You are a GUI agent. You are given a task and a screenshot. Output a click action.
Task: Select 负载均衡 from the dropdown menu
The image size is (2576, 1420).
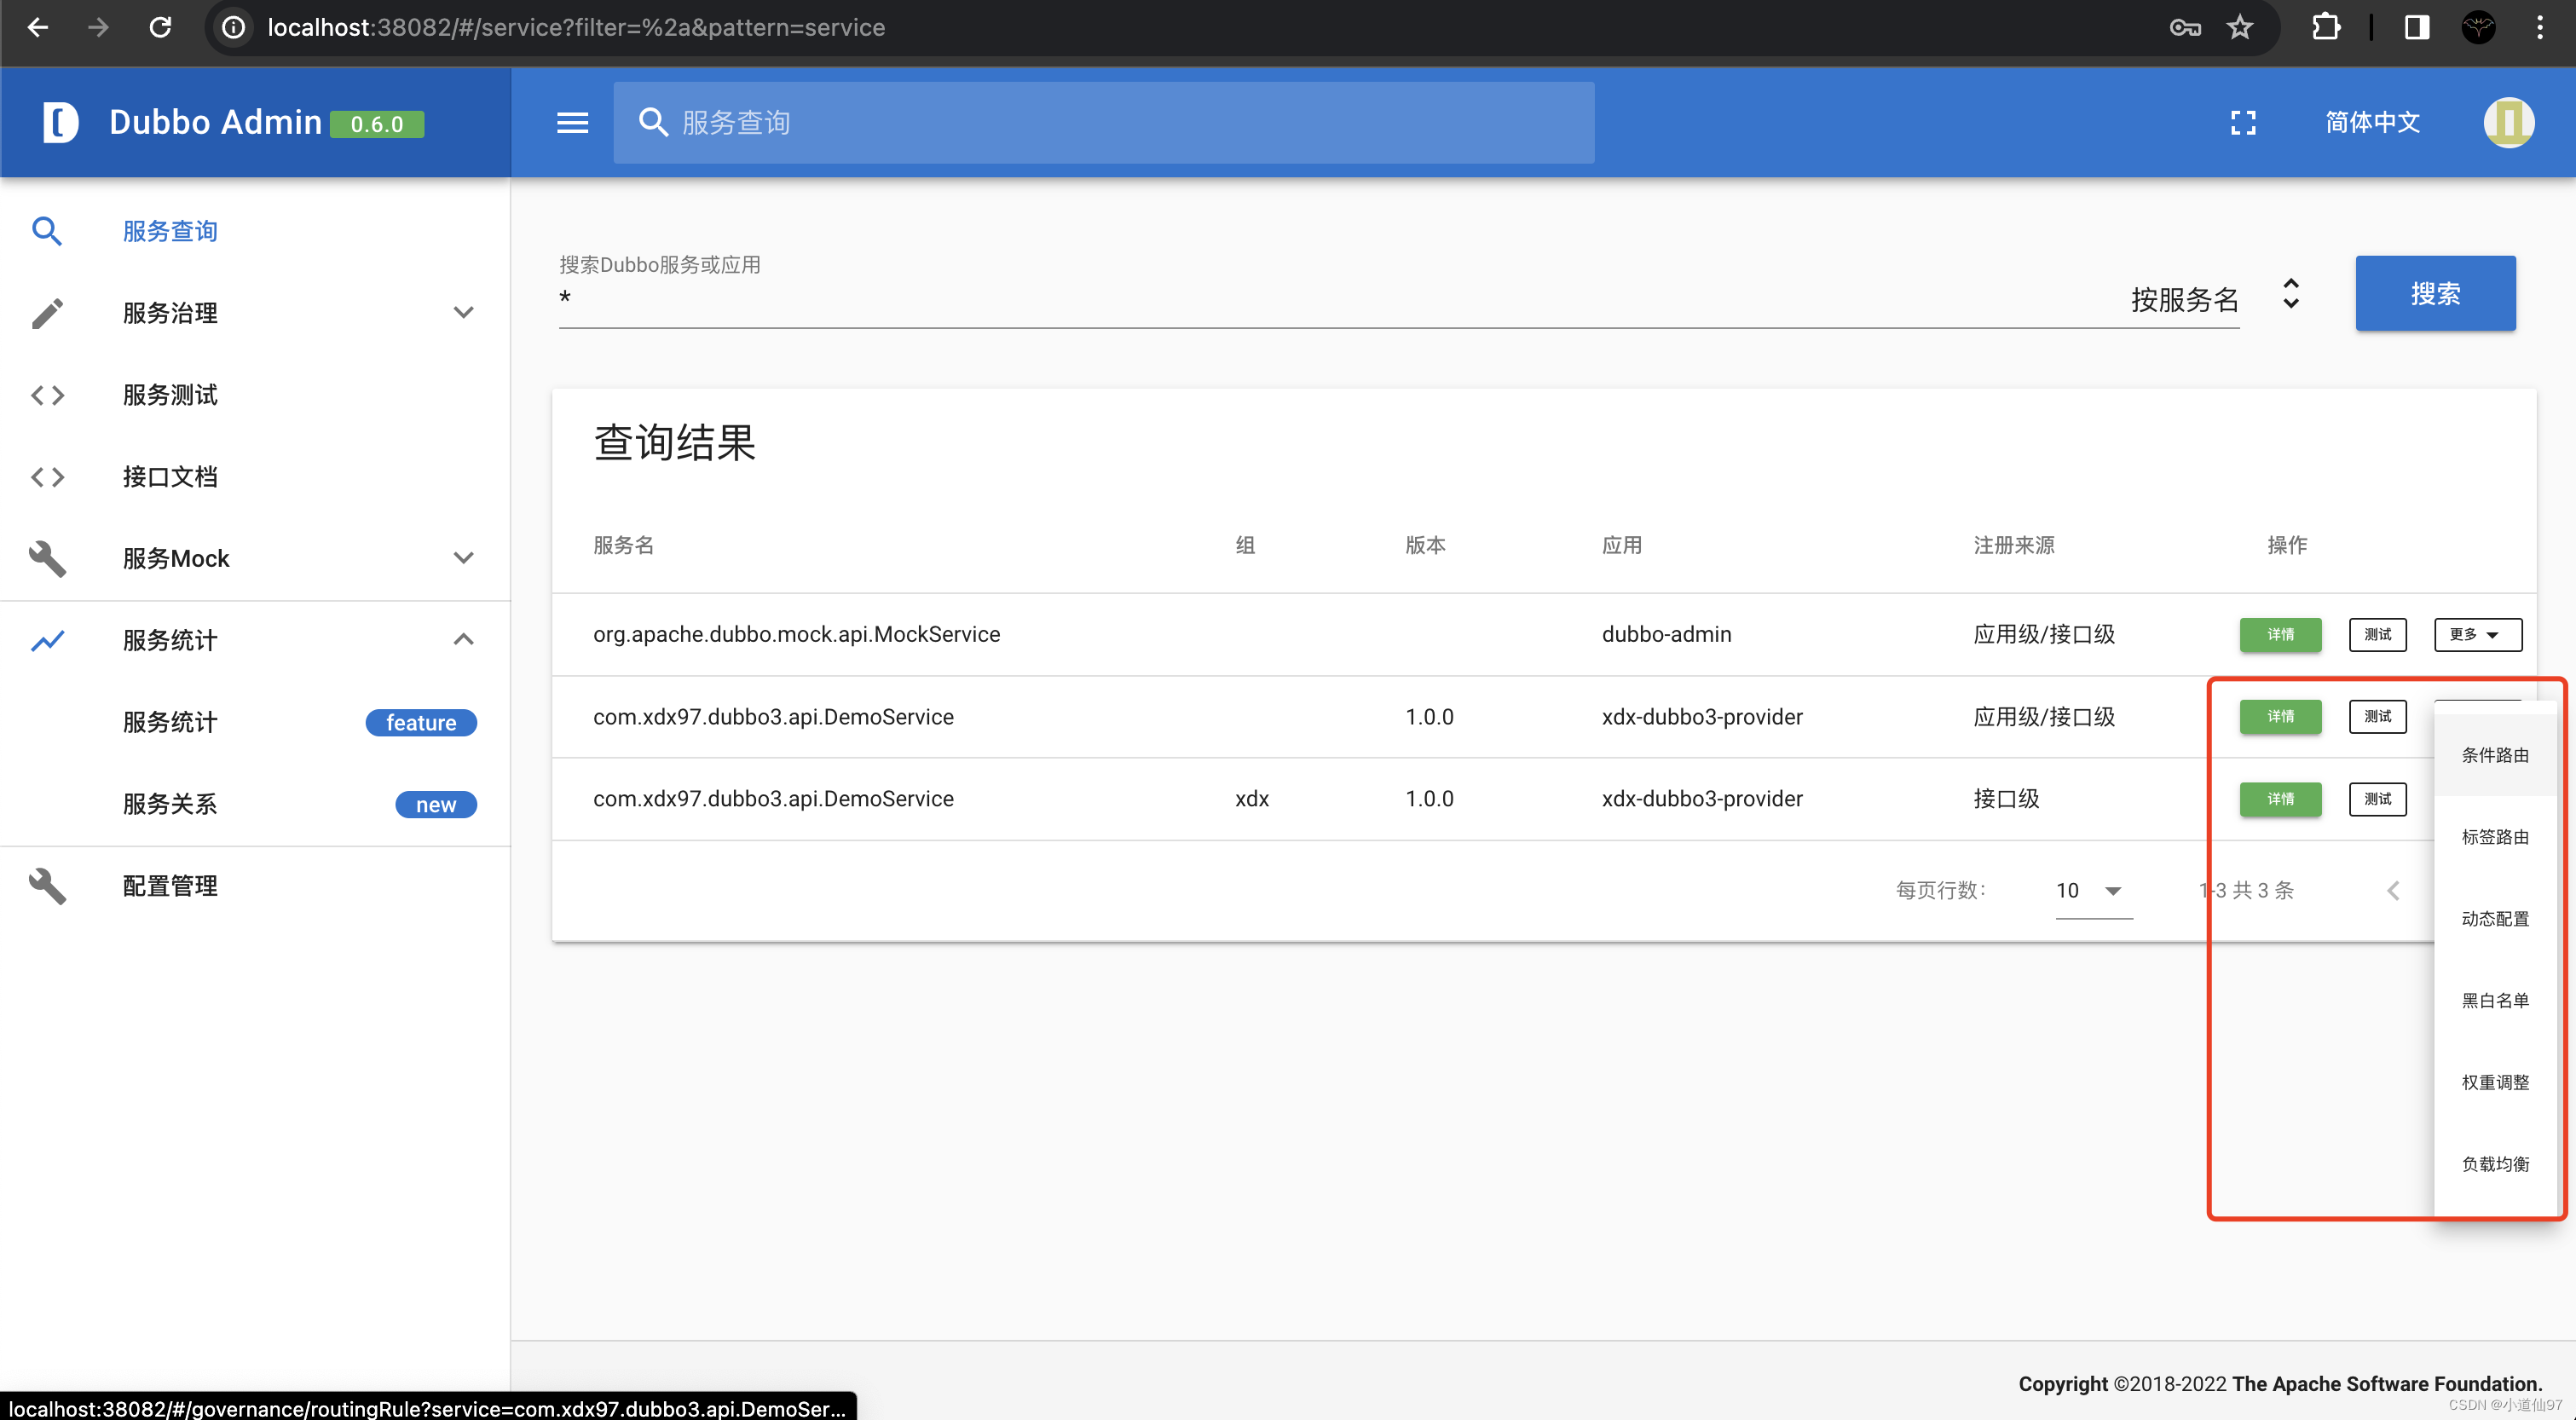[x=2495, y=1164]
